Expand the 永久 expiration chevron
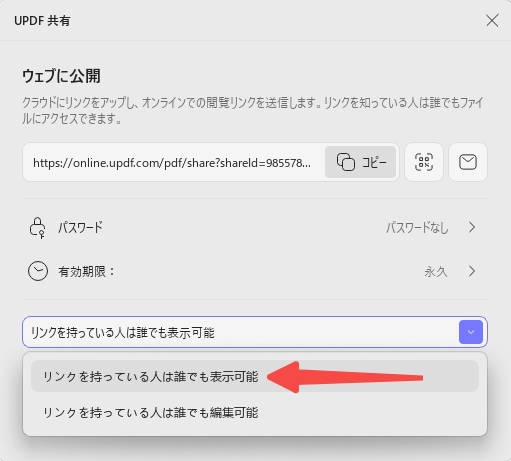This screenshot has height=461, width=511. click(472, 271)
